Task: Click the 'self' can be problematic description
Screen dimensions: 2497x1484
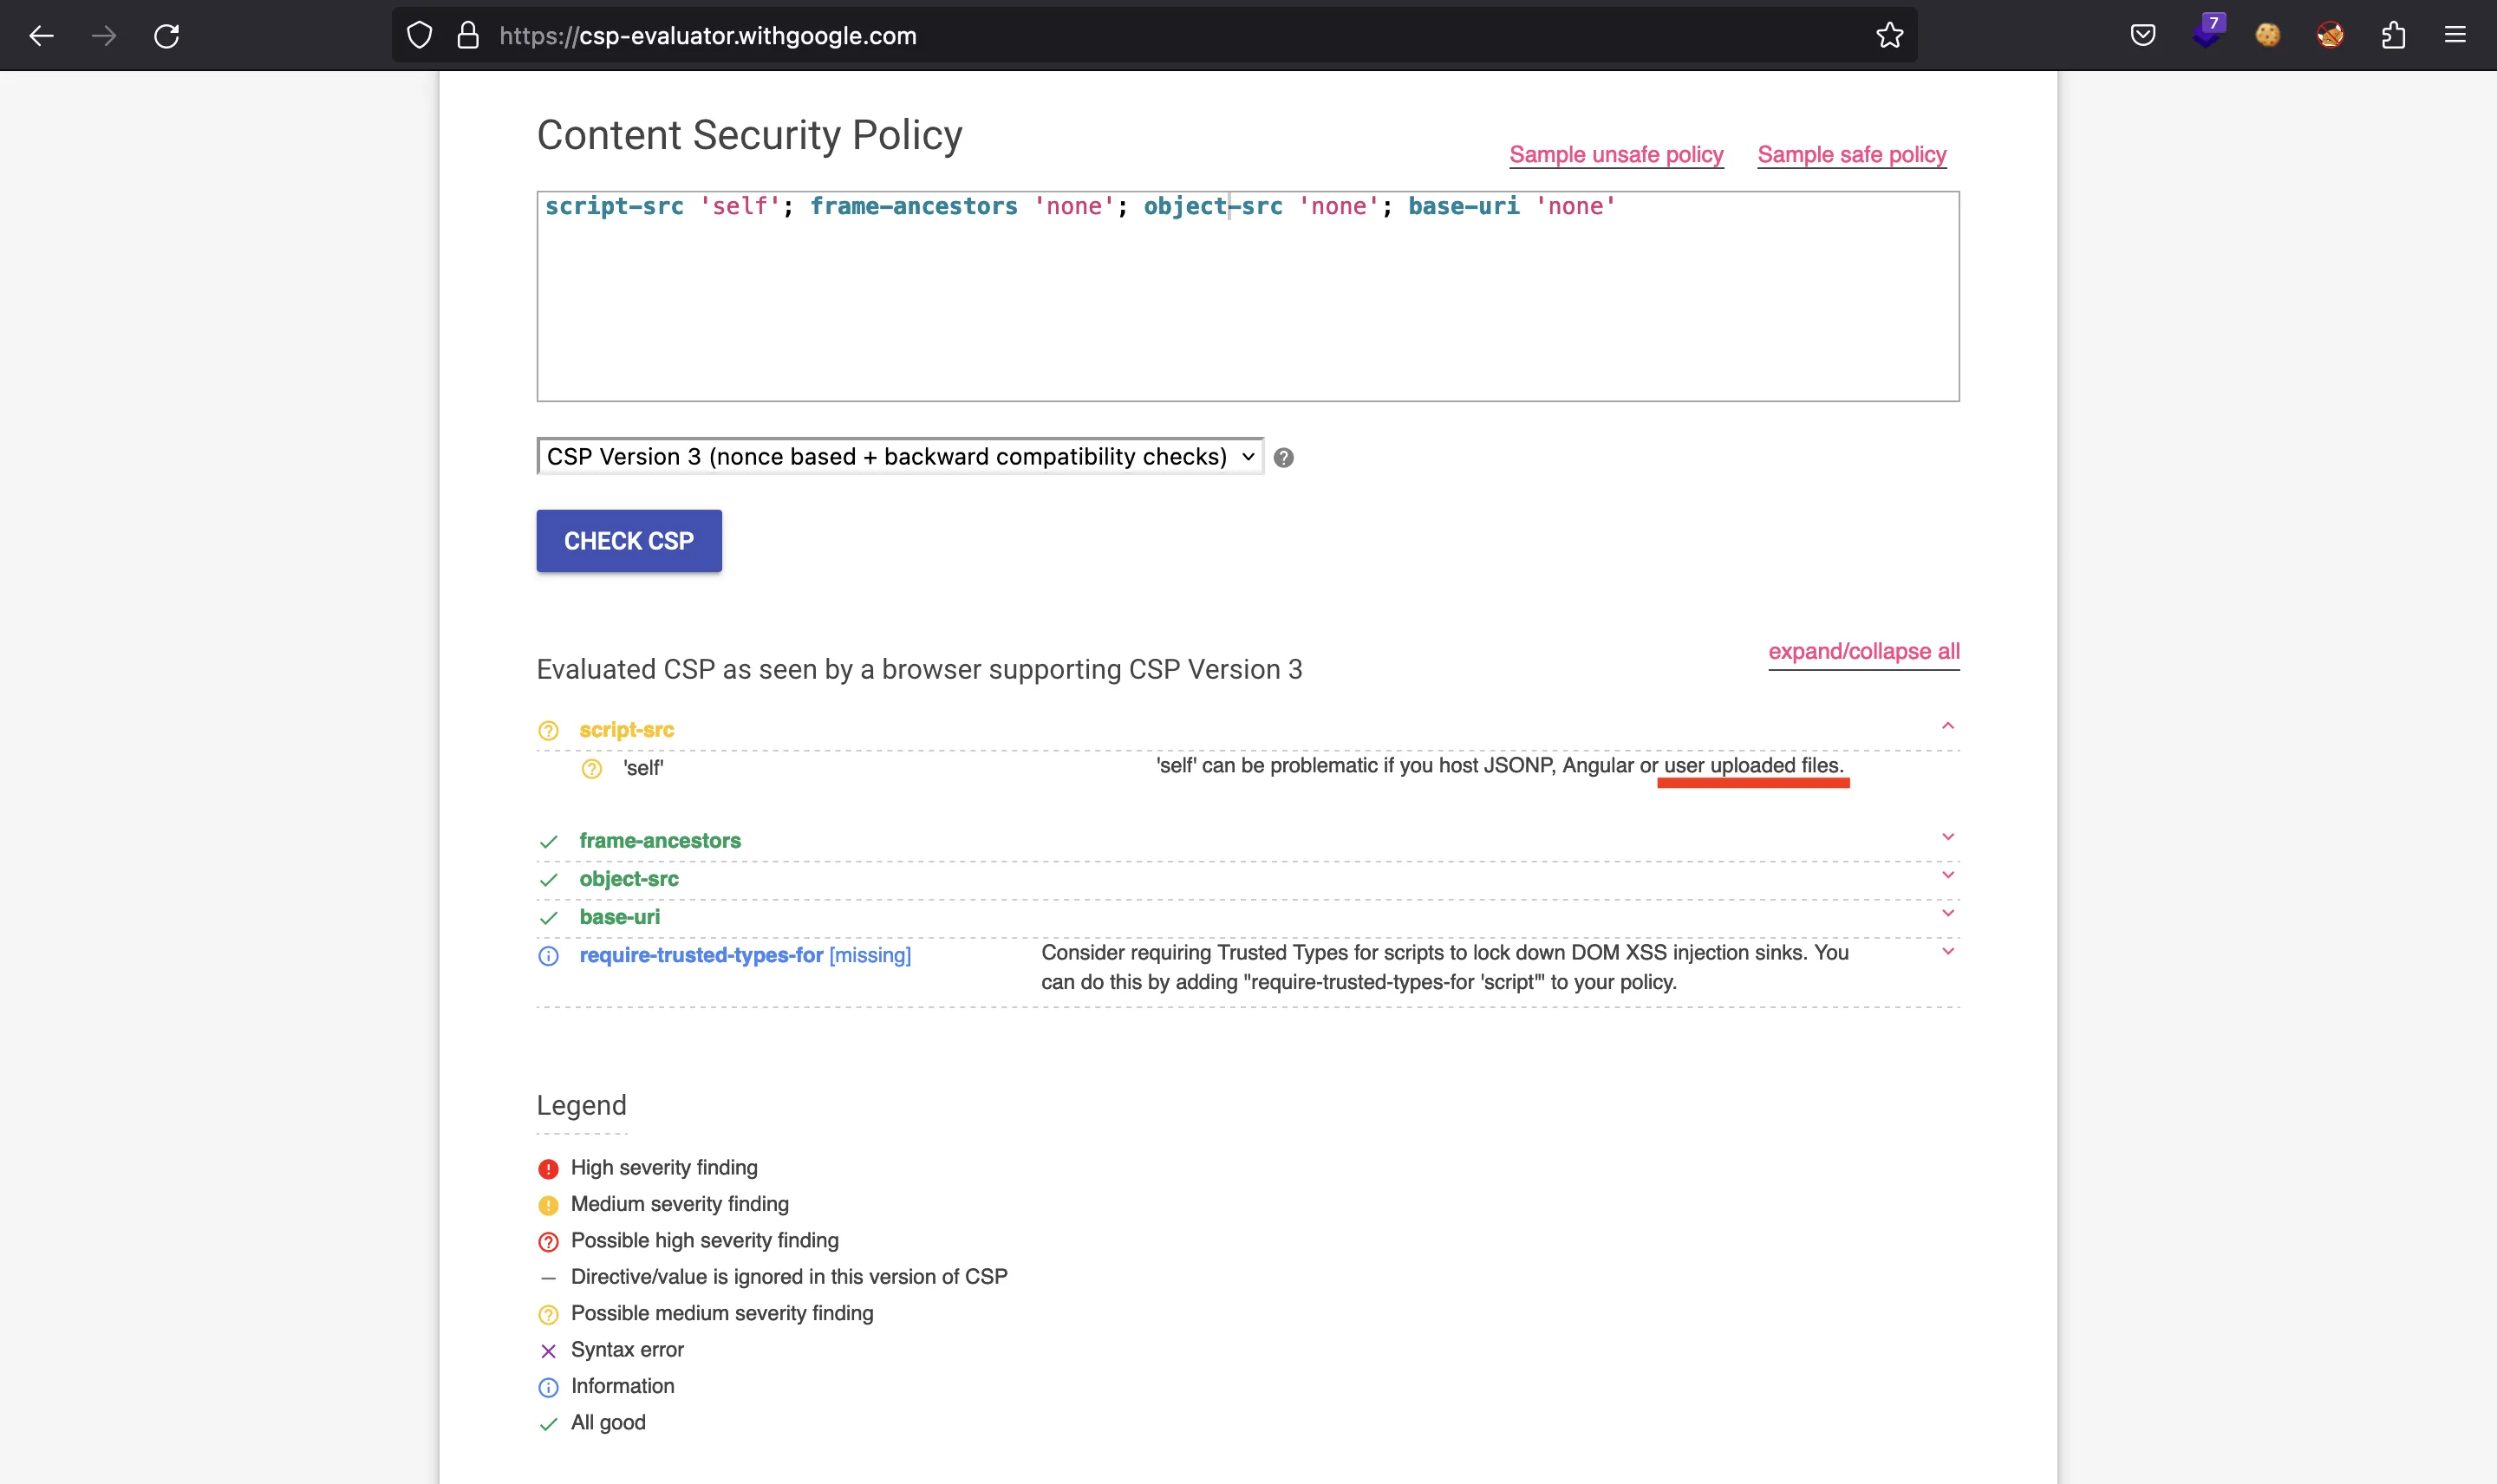Action: tap(1500, 766)
